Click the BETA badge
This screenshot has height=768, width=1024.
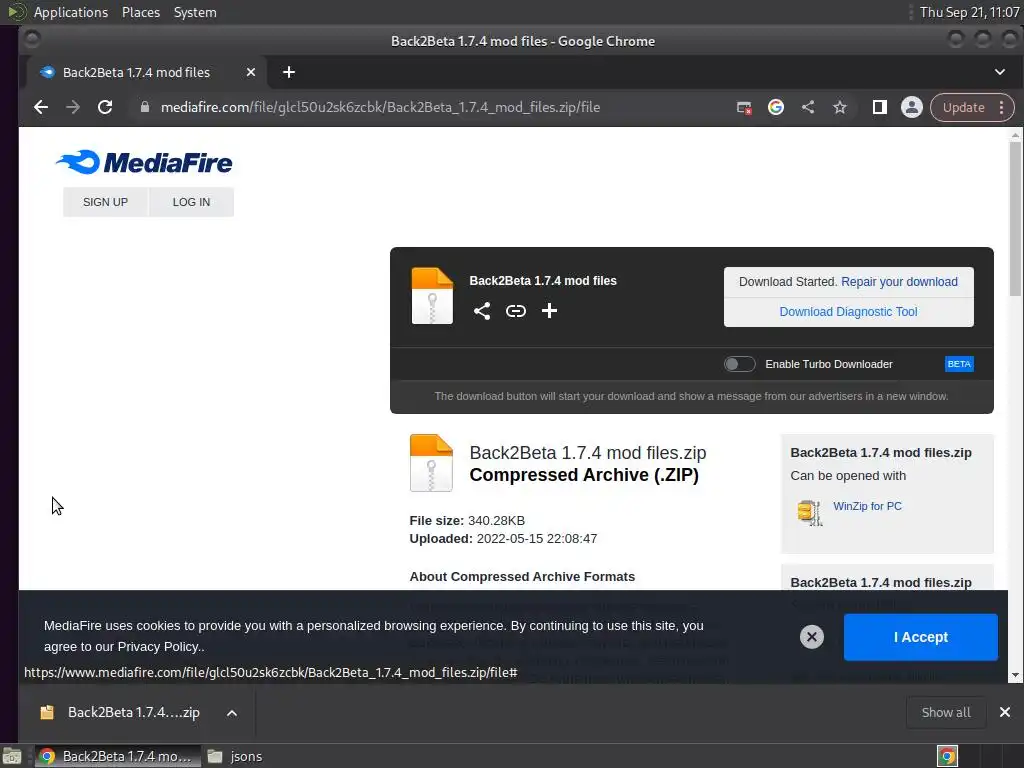coord(959,364)
